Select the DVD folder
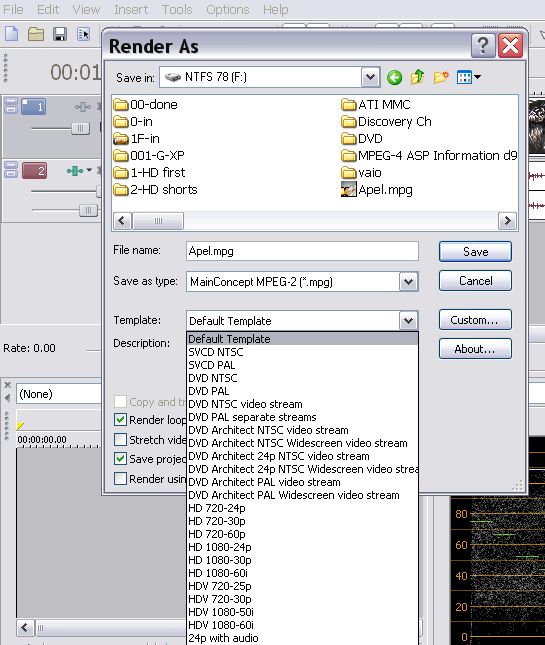Image resolution: width=545 pixels, height=645 pixels. pos(362,139)
